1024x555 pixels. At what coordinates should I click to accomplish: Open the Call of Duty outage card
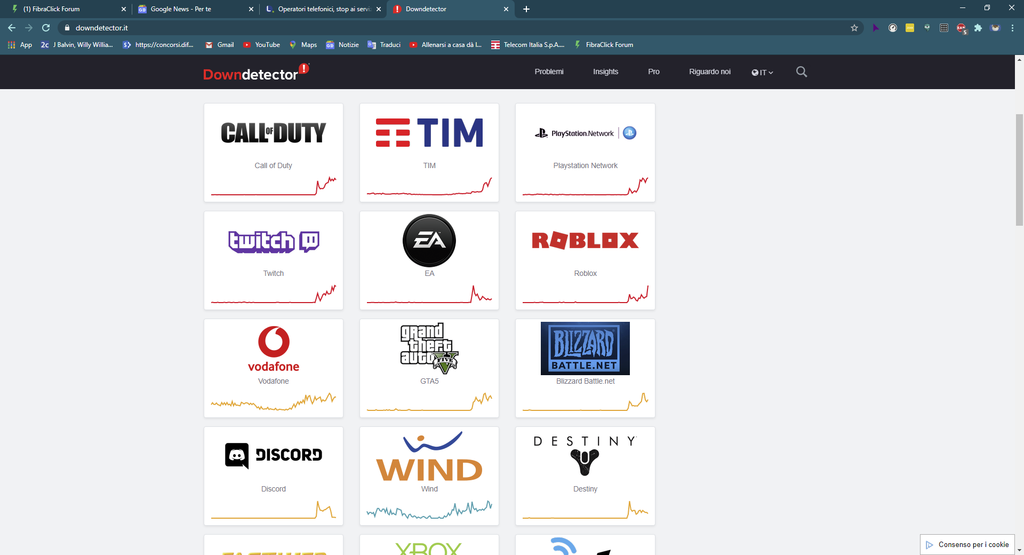pyautogui.click(x=274, y=152)
